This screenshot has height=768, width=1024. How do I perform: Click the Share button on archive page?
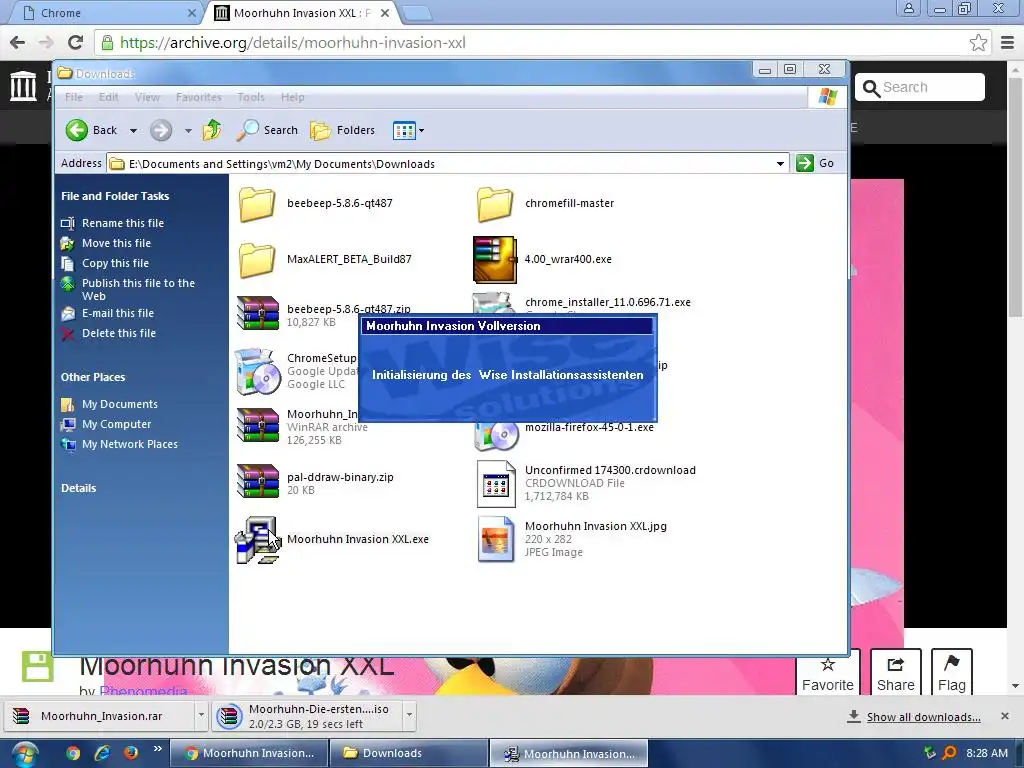pos(895,673)
